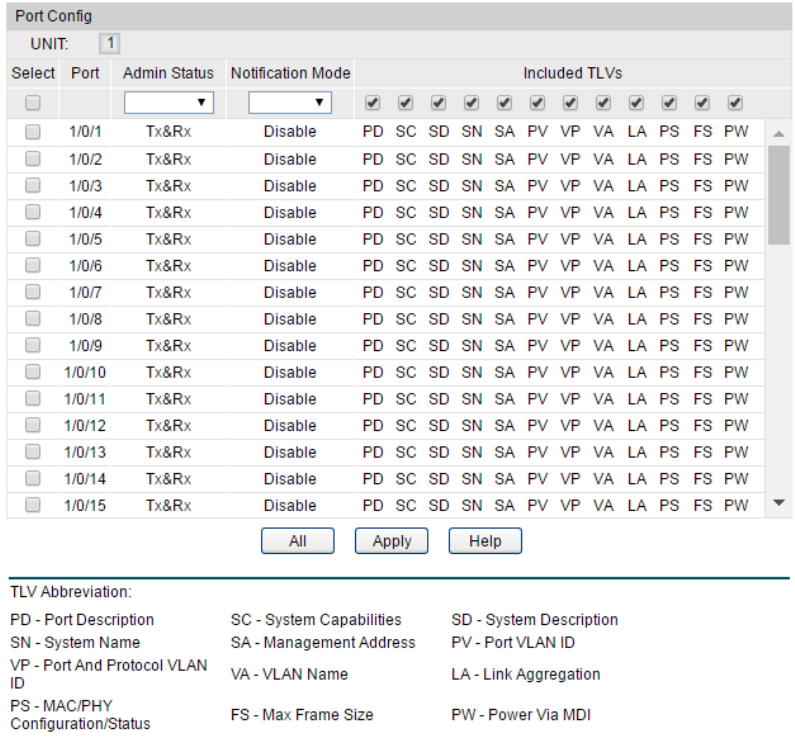Select the checkbox for port 1/0/7
The image size is (795, 747).
click(x=33, y=292)
